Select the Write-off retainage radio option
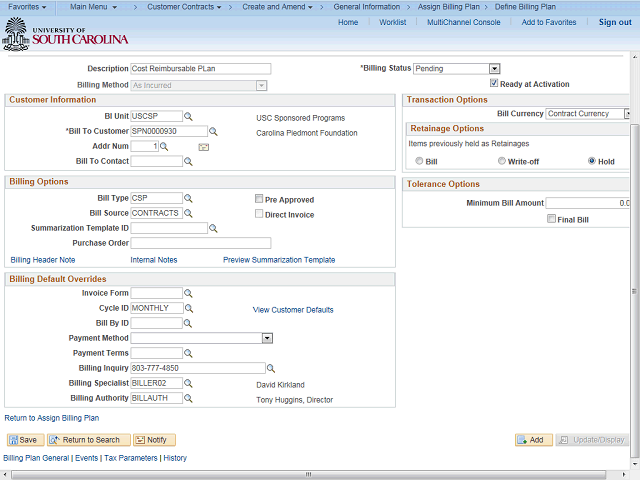Image resolution: width=640 pixels, height=480 pixels. point(502,161)
